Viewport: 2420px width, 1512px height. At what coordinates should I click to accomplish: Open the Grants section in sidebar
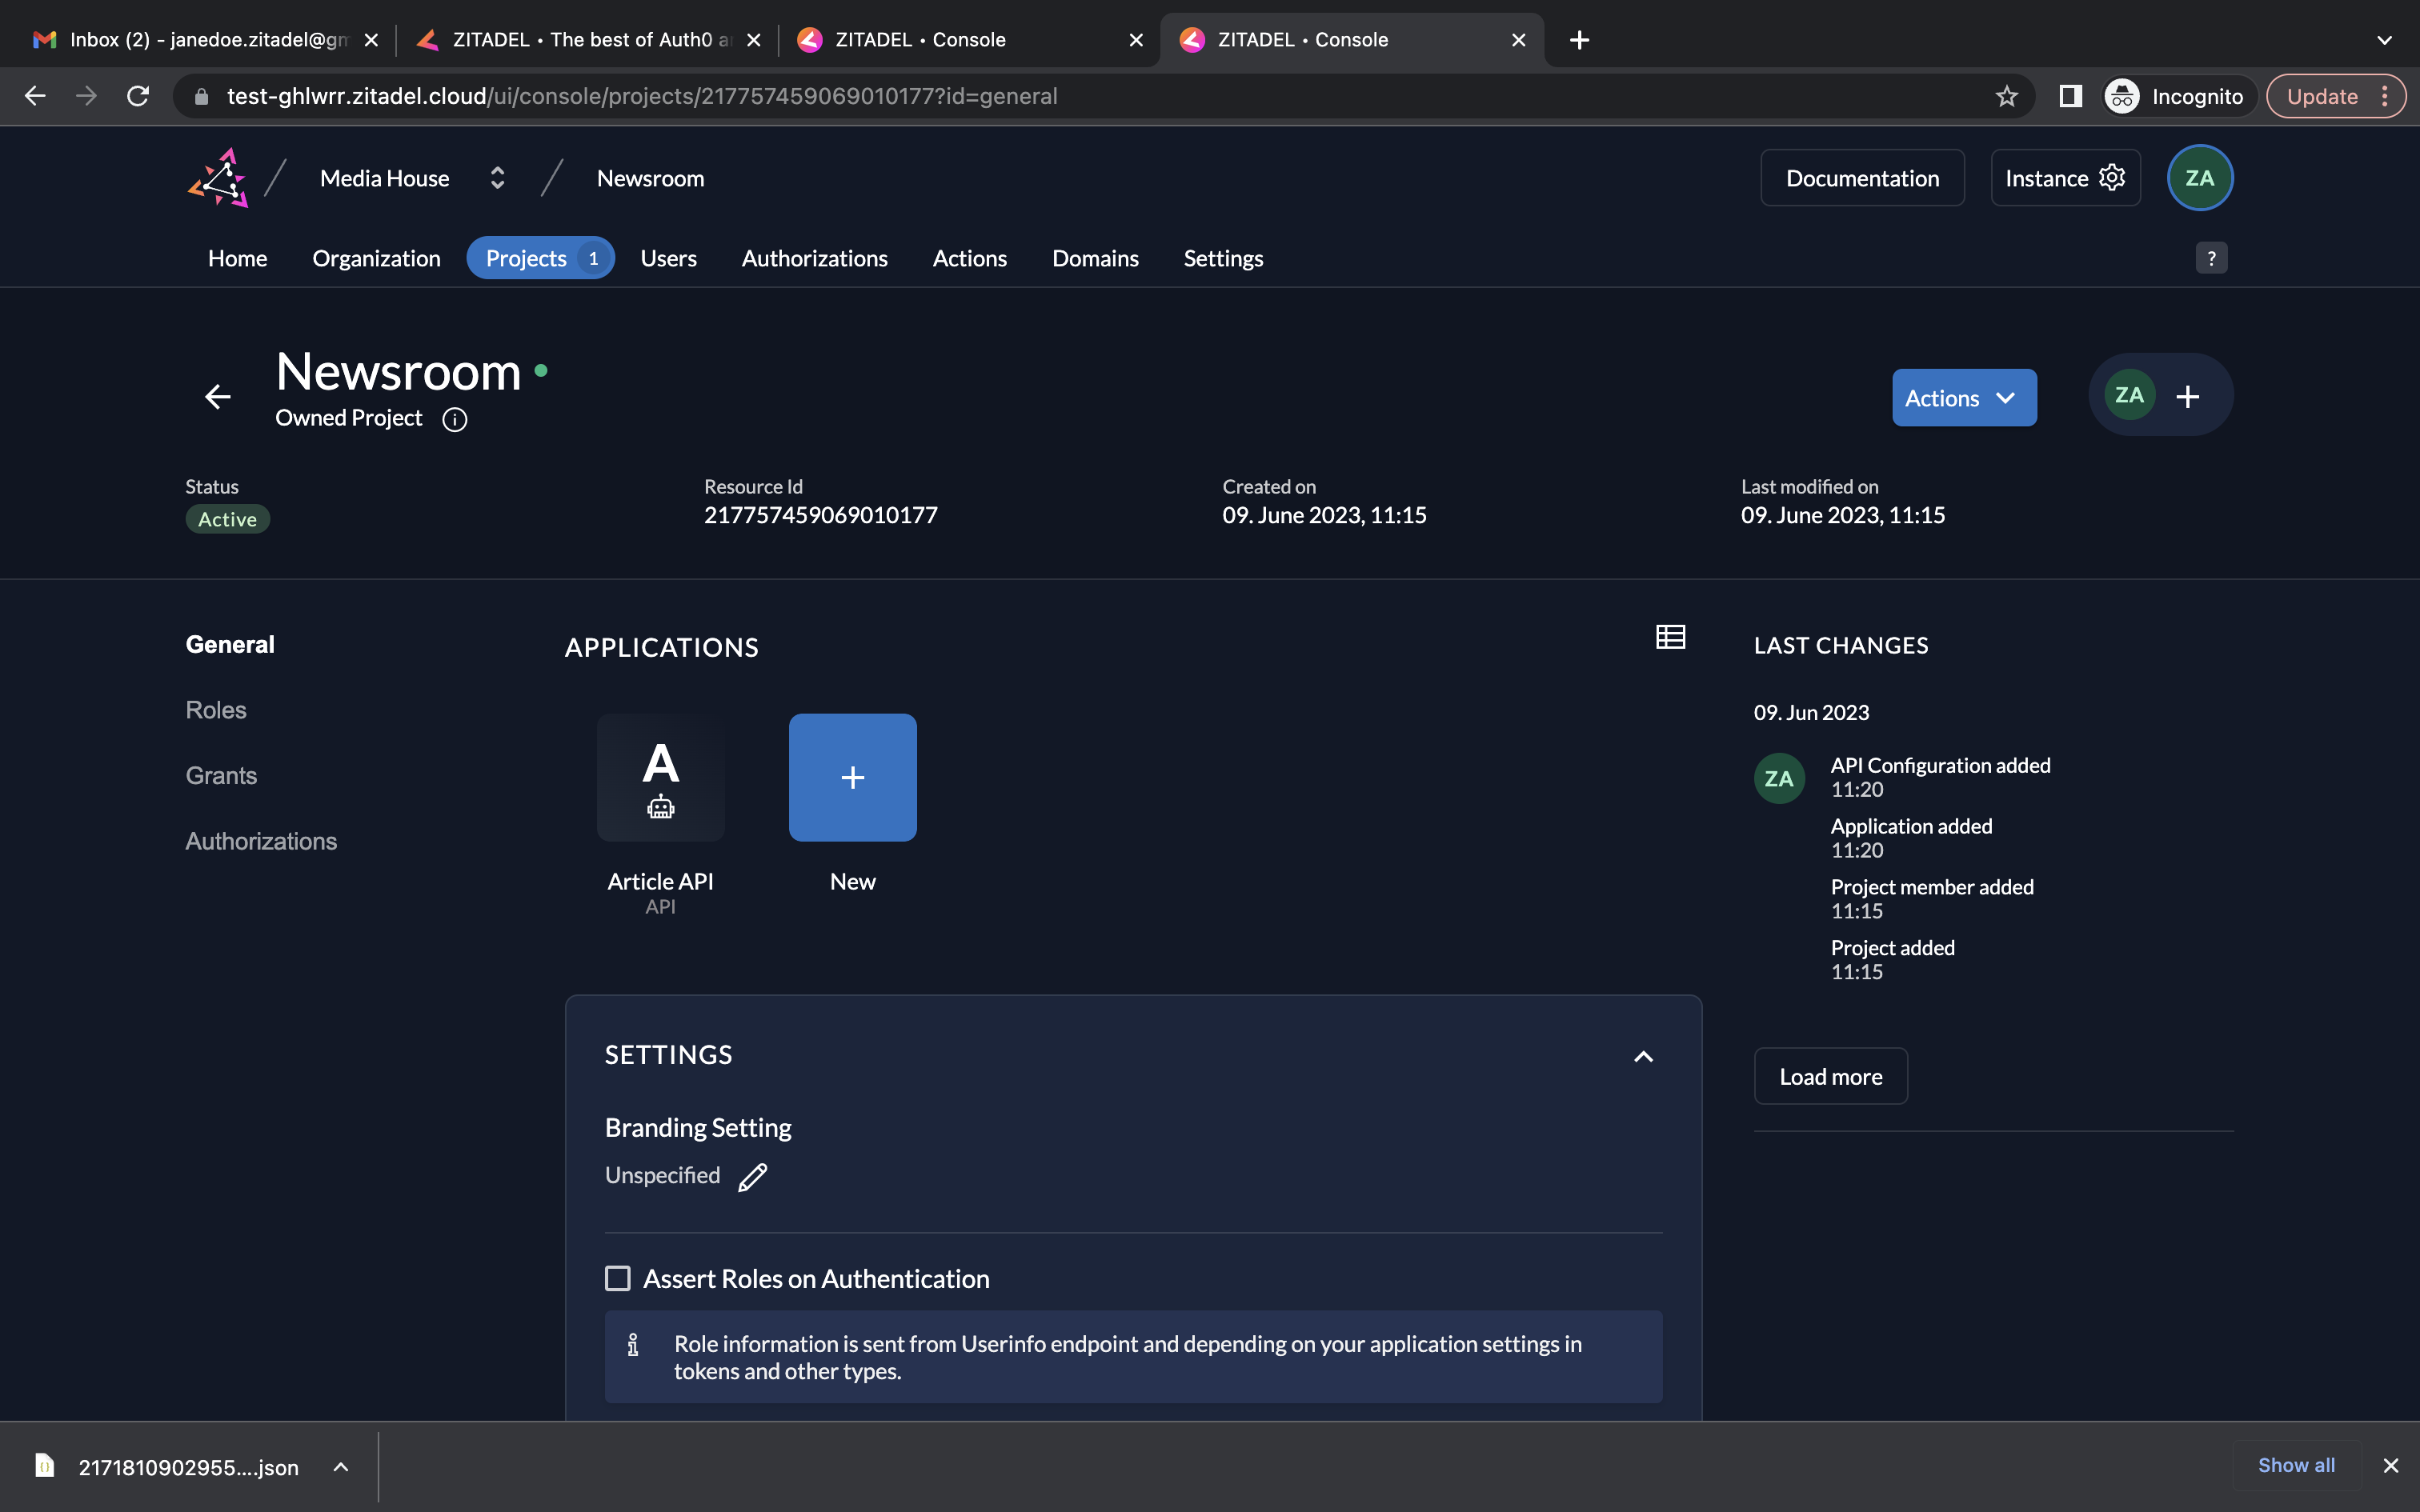click(x=221, y=775)
